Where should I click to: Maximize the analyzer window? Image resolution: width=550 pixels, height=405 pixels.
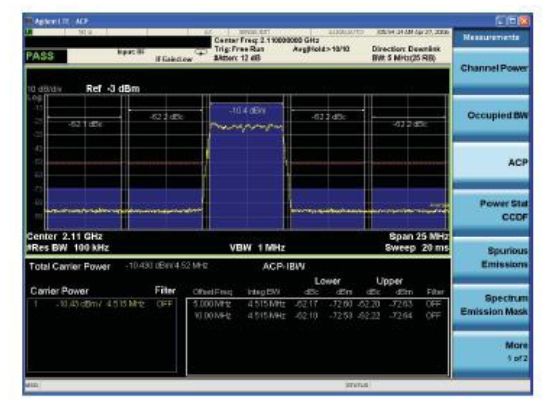pos(512,21)
